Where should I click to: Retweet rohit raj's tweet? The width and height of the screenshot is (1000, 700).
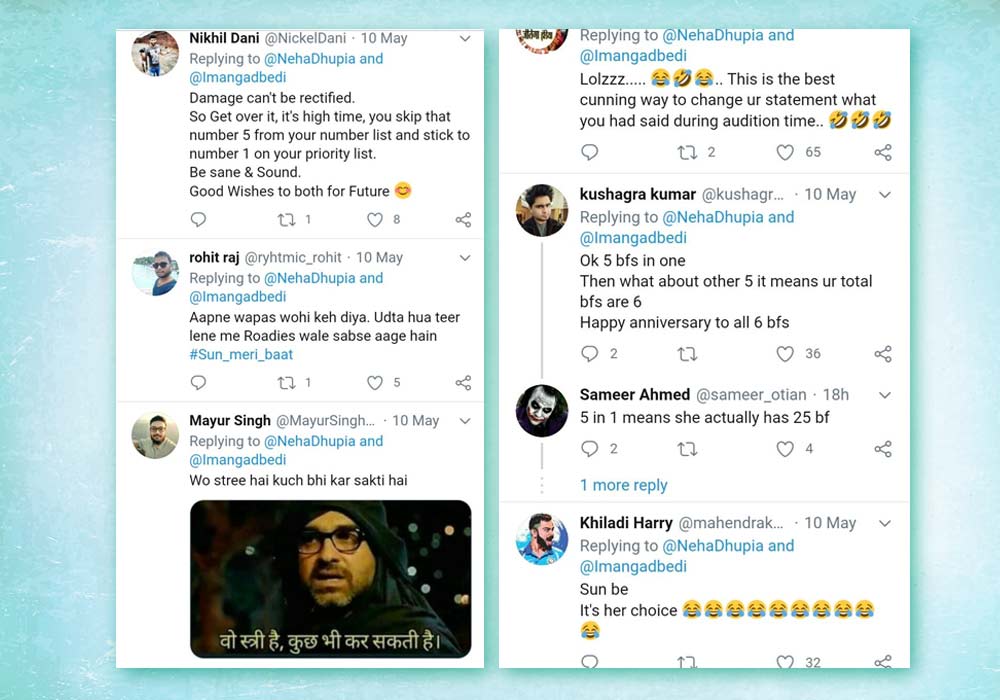click(286, 383)
